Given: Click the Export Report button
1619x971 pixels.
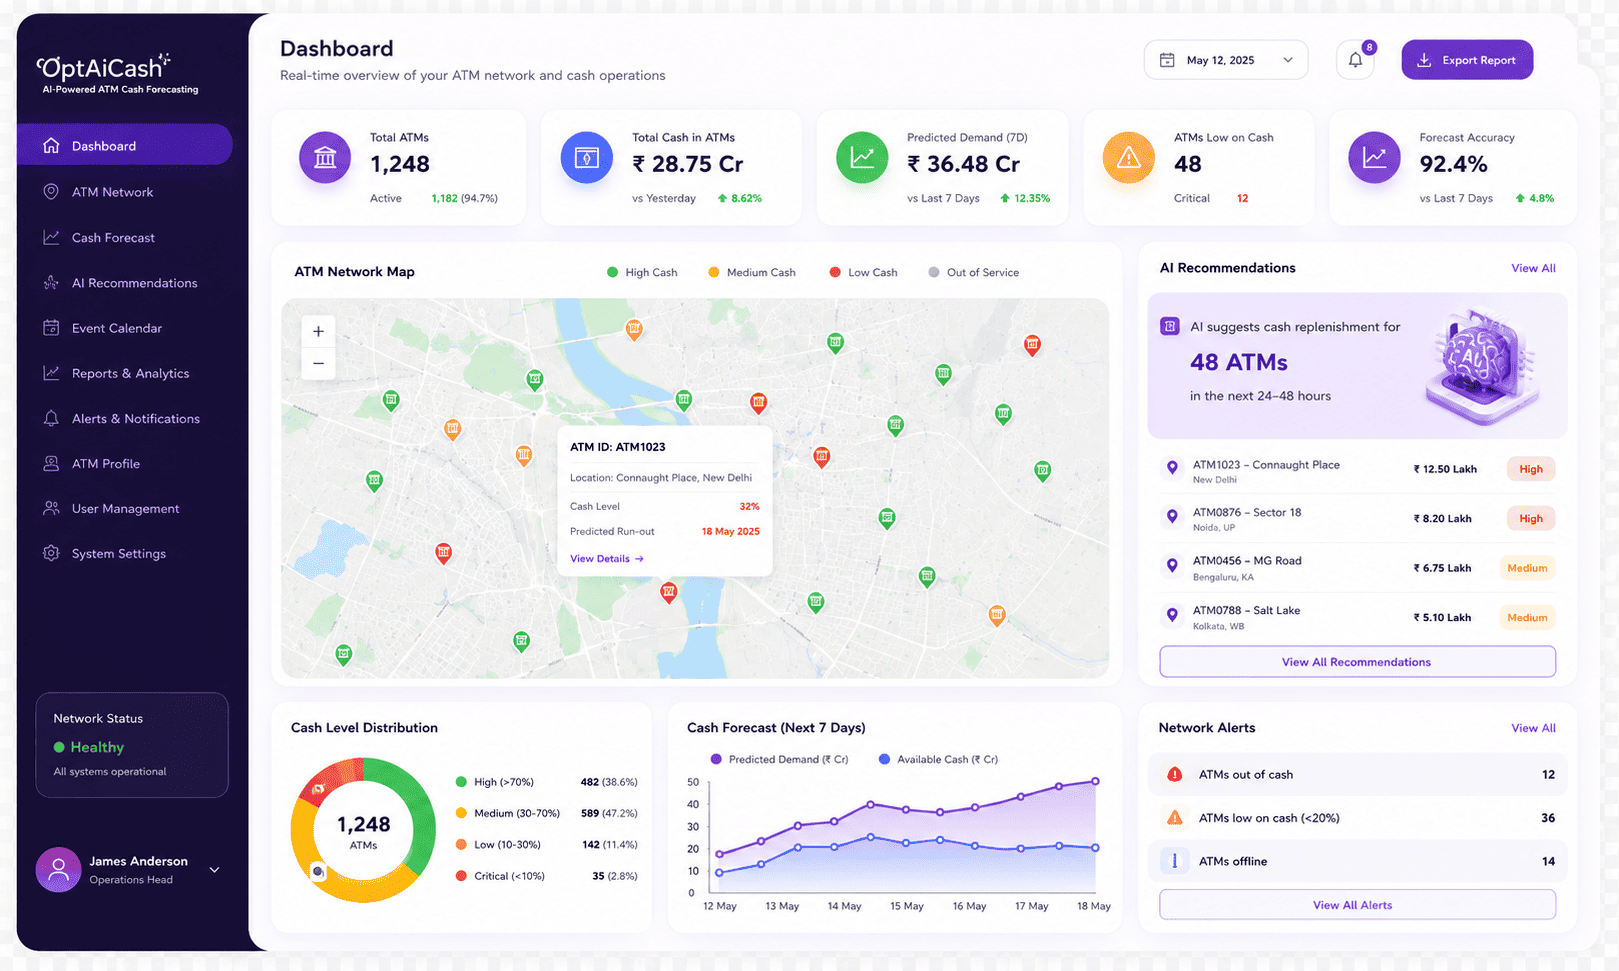Looking at the screenshot, I should click(x=1467, y=60).
